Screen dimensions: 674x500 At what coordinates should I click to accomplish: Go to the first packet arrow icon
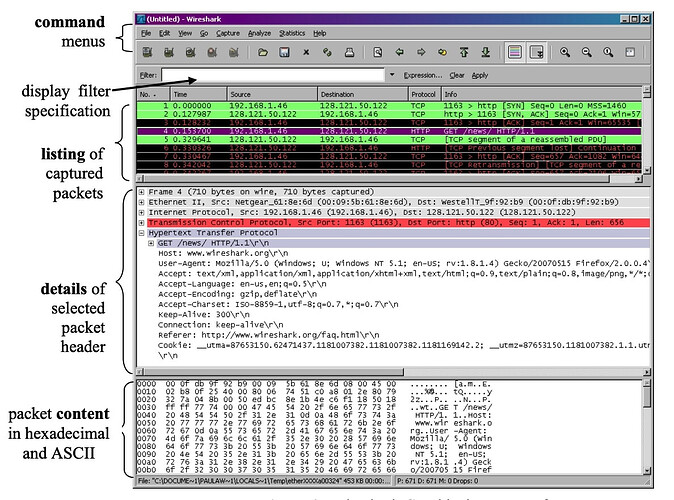point(464,52)
